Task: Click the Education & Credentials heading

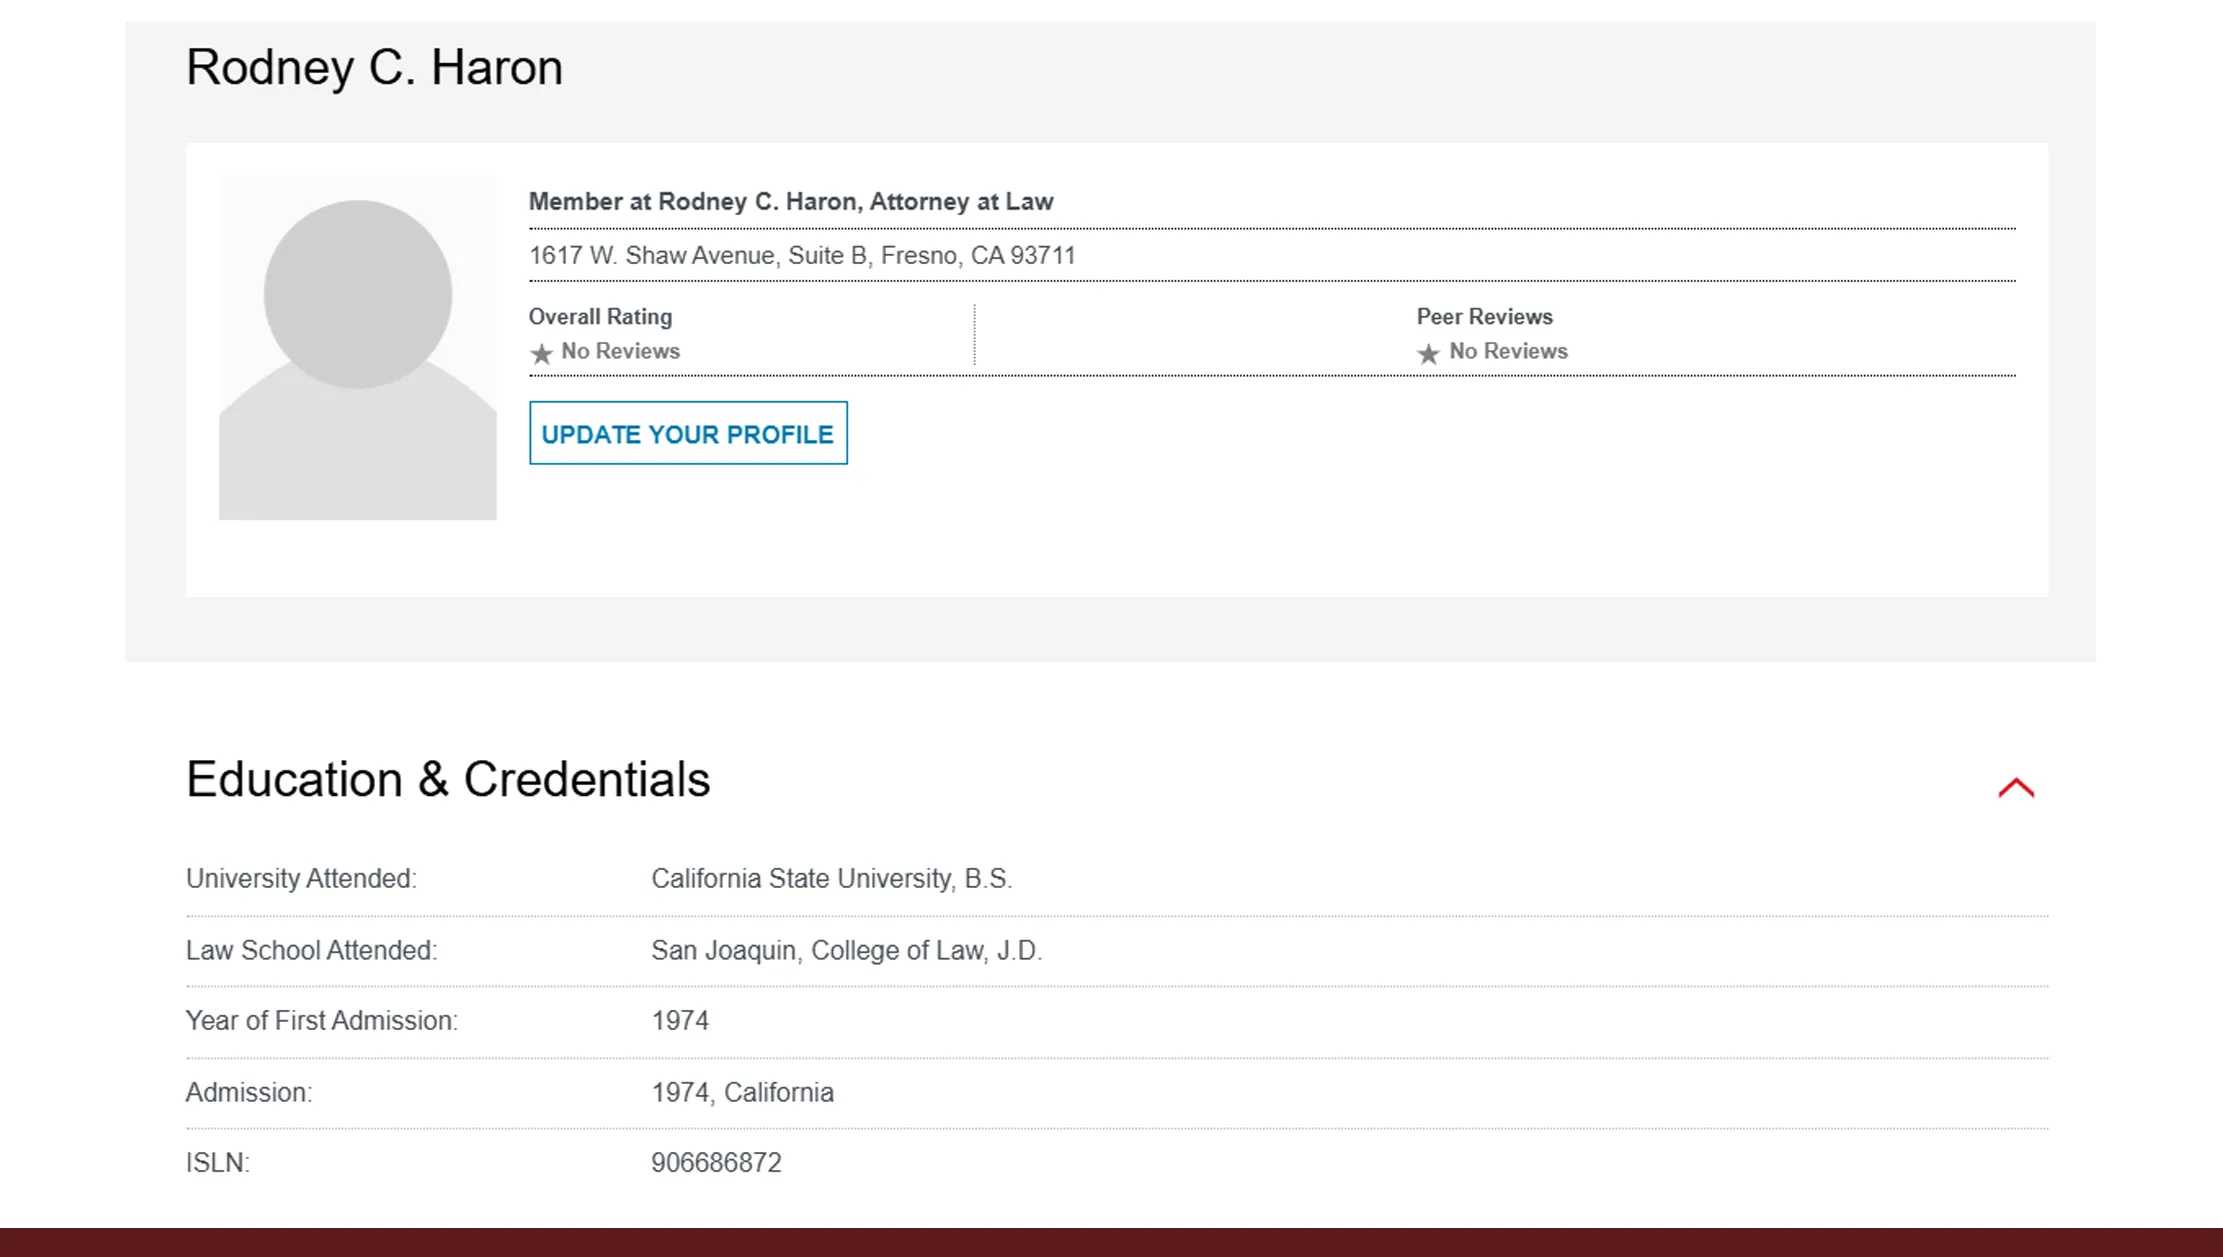Action: 447,779
